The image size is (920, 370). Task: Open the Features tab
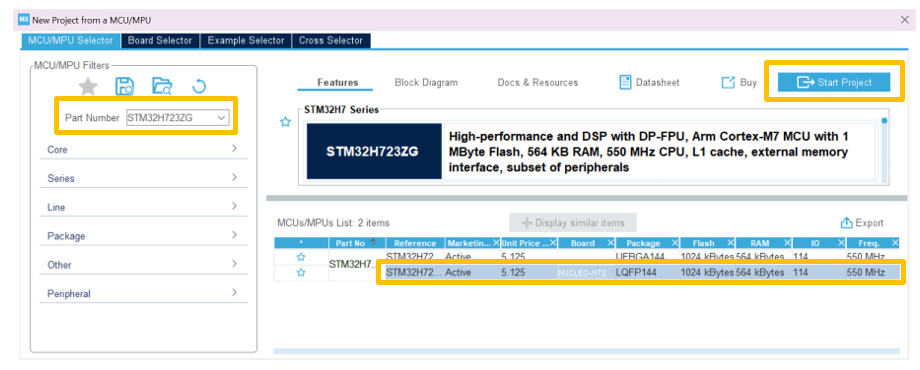337,83
